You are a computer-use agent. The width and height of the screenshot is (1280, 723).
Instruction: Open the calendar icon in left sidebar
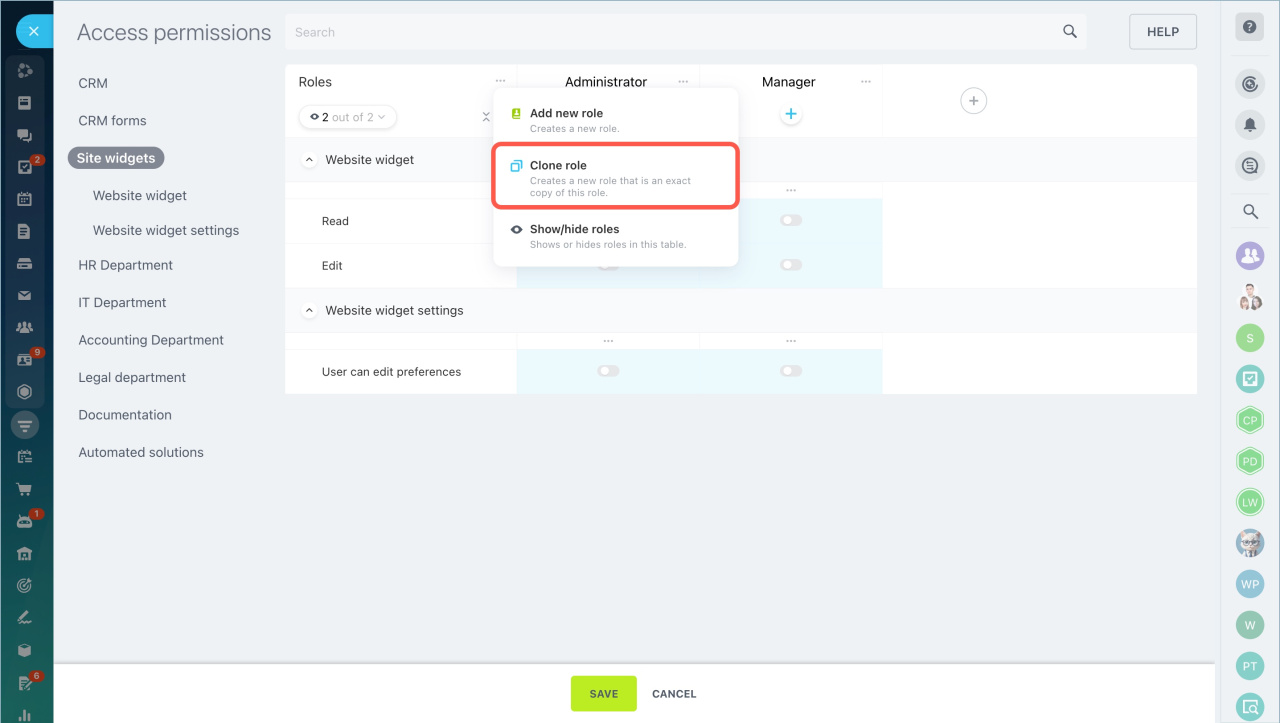(25, 199)
